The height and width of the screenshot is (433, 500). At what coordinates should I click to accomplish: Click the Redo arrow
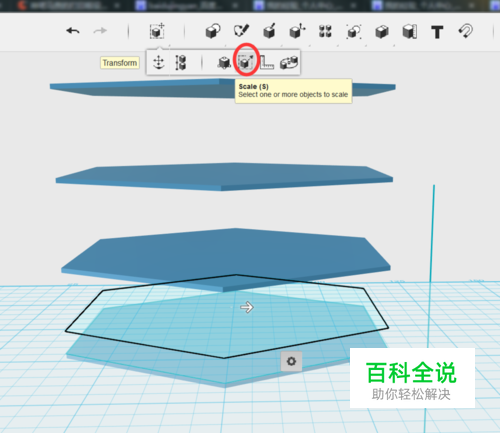pyautogui.click(x=100, y=31)
